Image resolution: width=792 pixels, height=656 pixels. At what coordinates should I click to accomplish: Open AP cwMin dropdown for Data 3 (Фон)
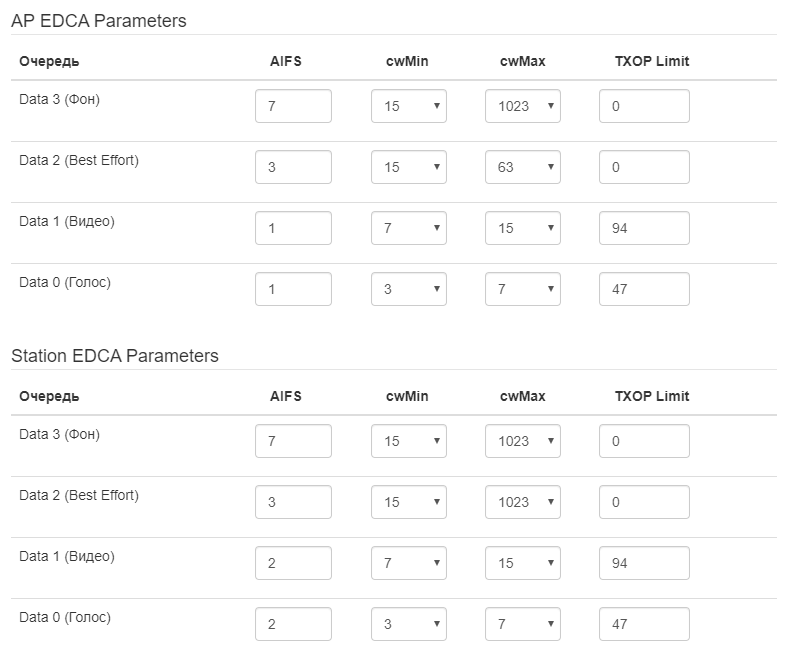(408, 106)
